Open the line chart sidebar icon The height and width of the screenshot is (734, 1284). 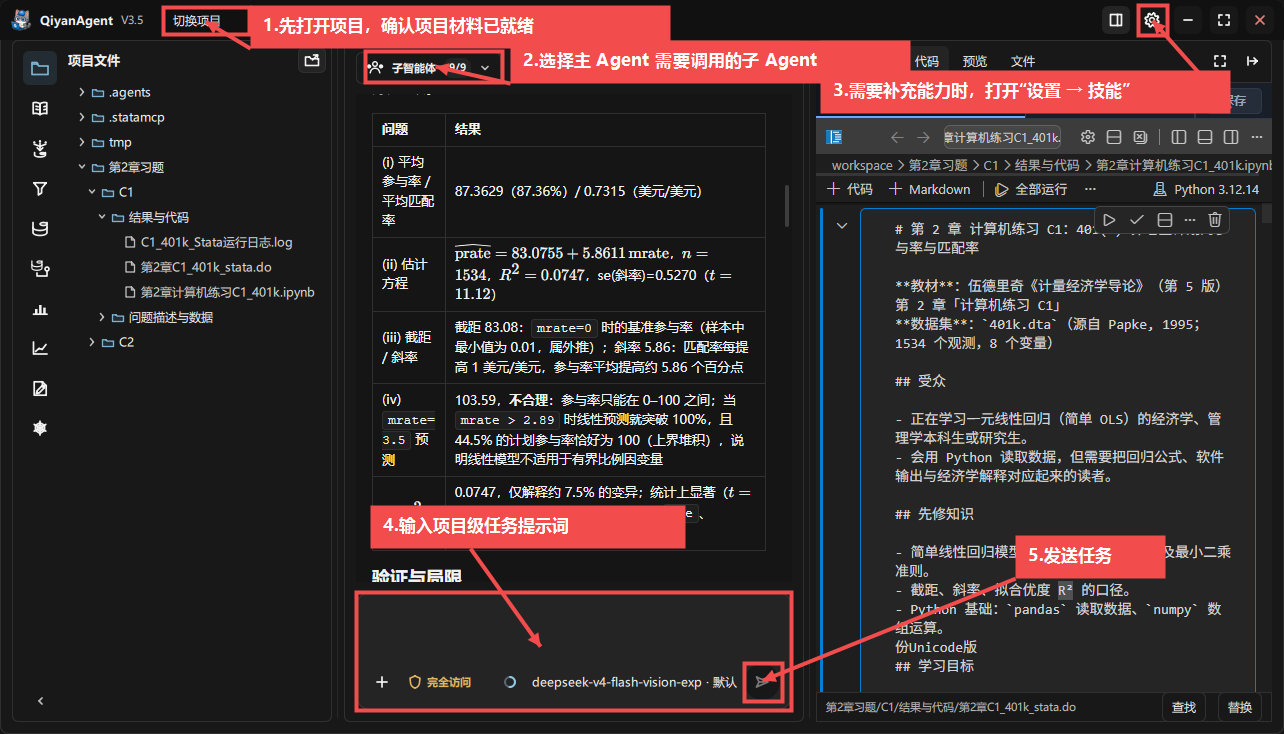point(40,349)
